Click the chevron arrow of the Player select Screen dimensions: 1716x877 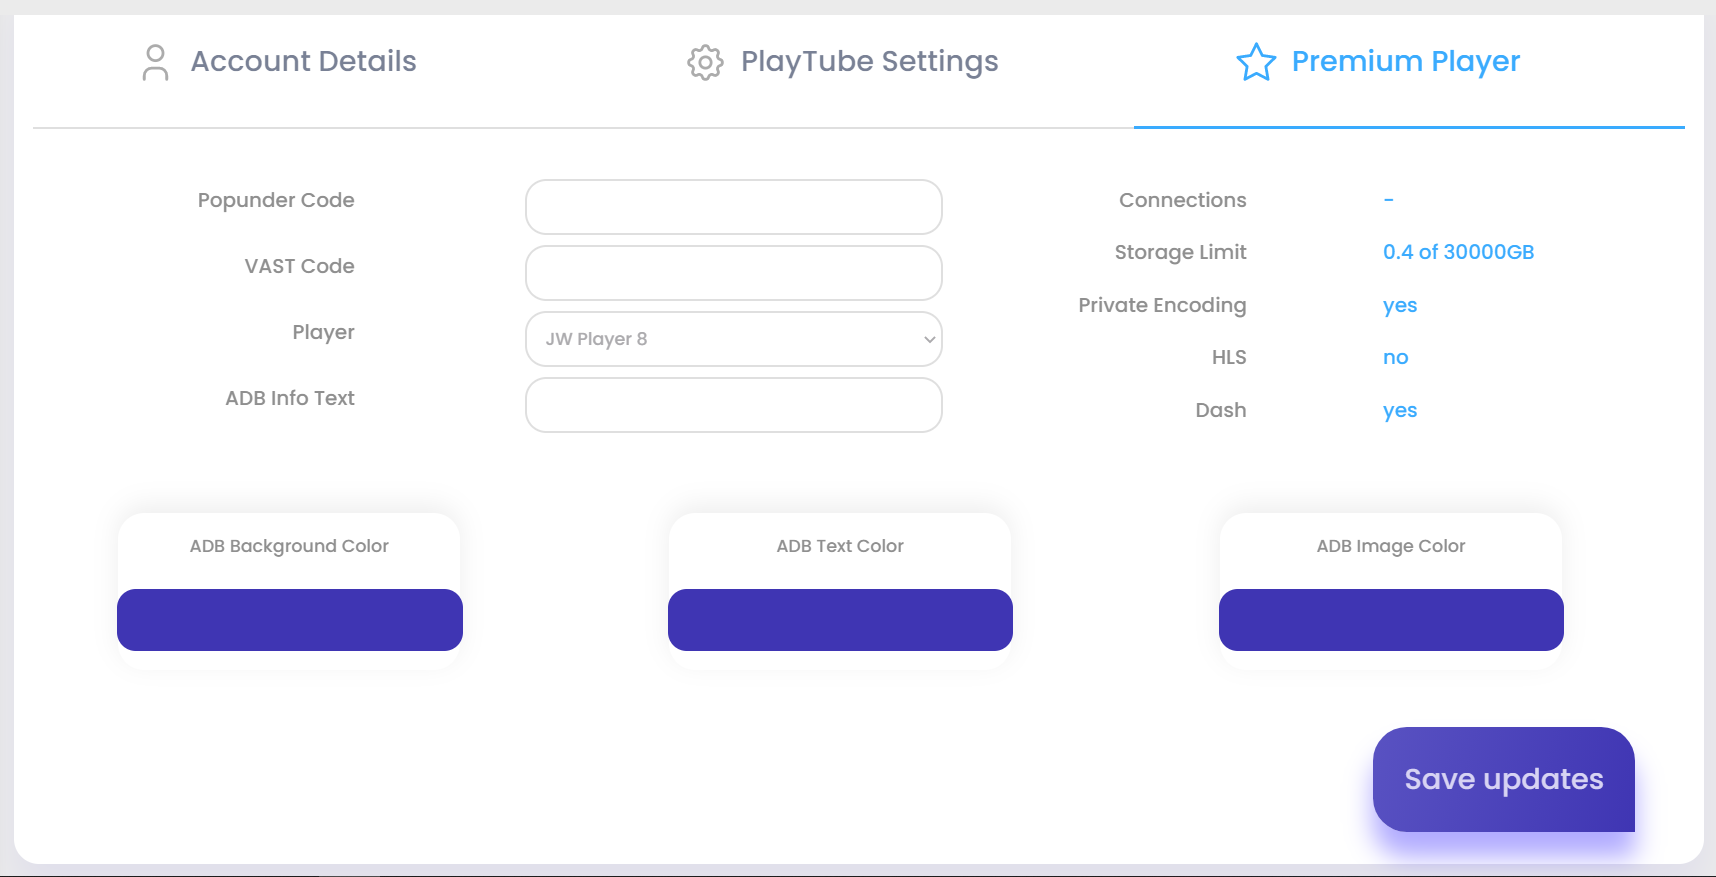click(x=929, y=339)
